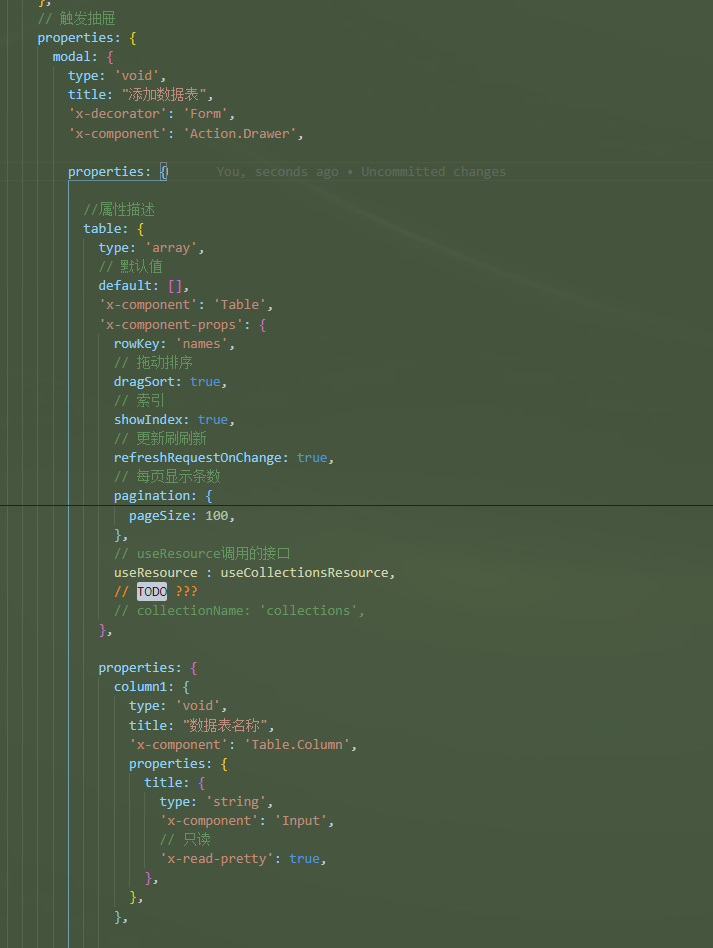
Task: Click the commented collectionName line
Action: tap(239, 611)
